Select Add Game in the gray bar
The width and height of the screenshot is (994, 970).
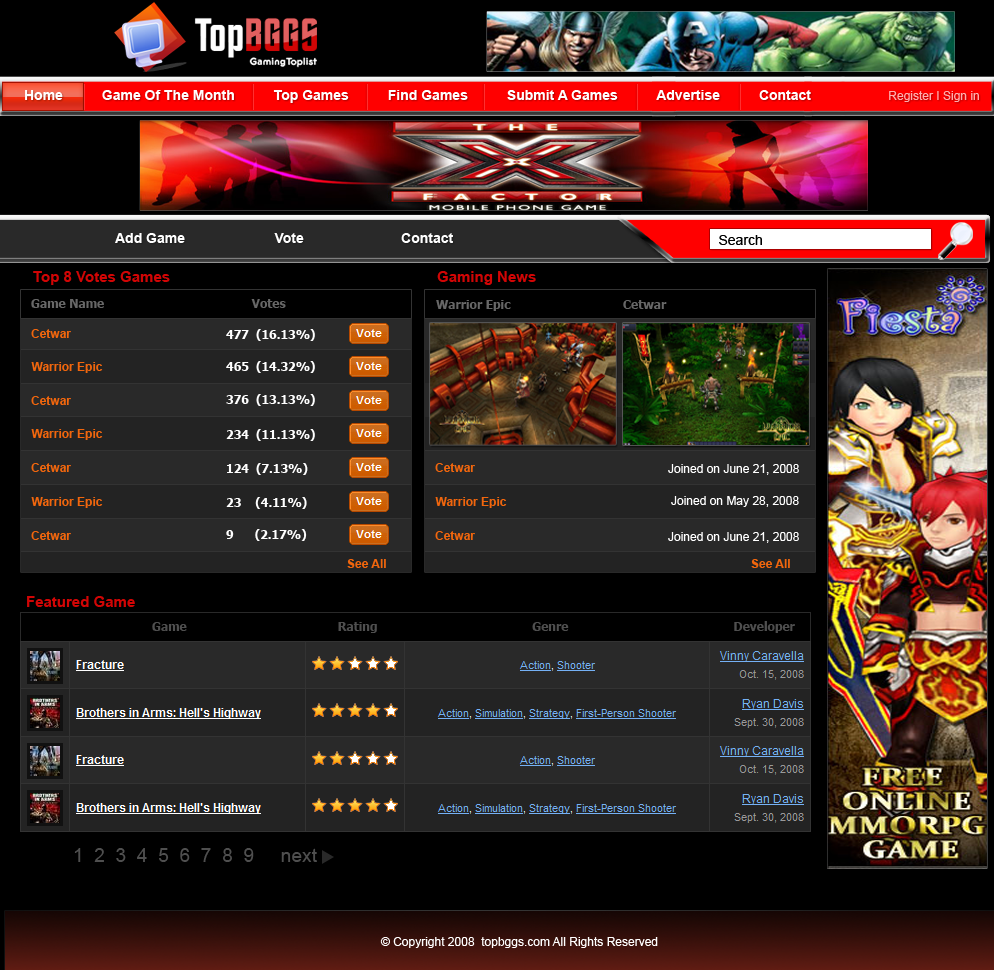point(150,238)
